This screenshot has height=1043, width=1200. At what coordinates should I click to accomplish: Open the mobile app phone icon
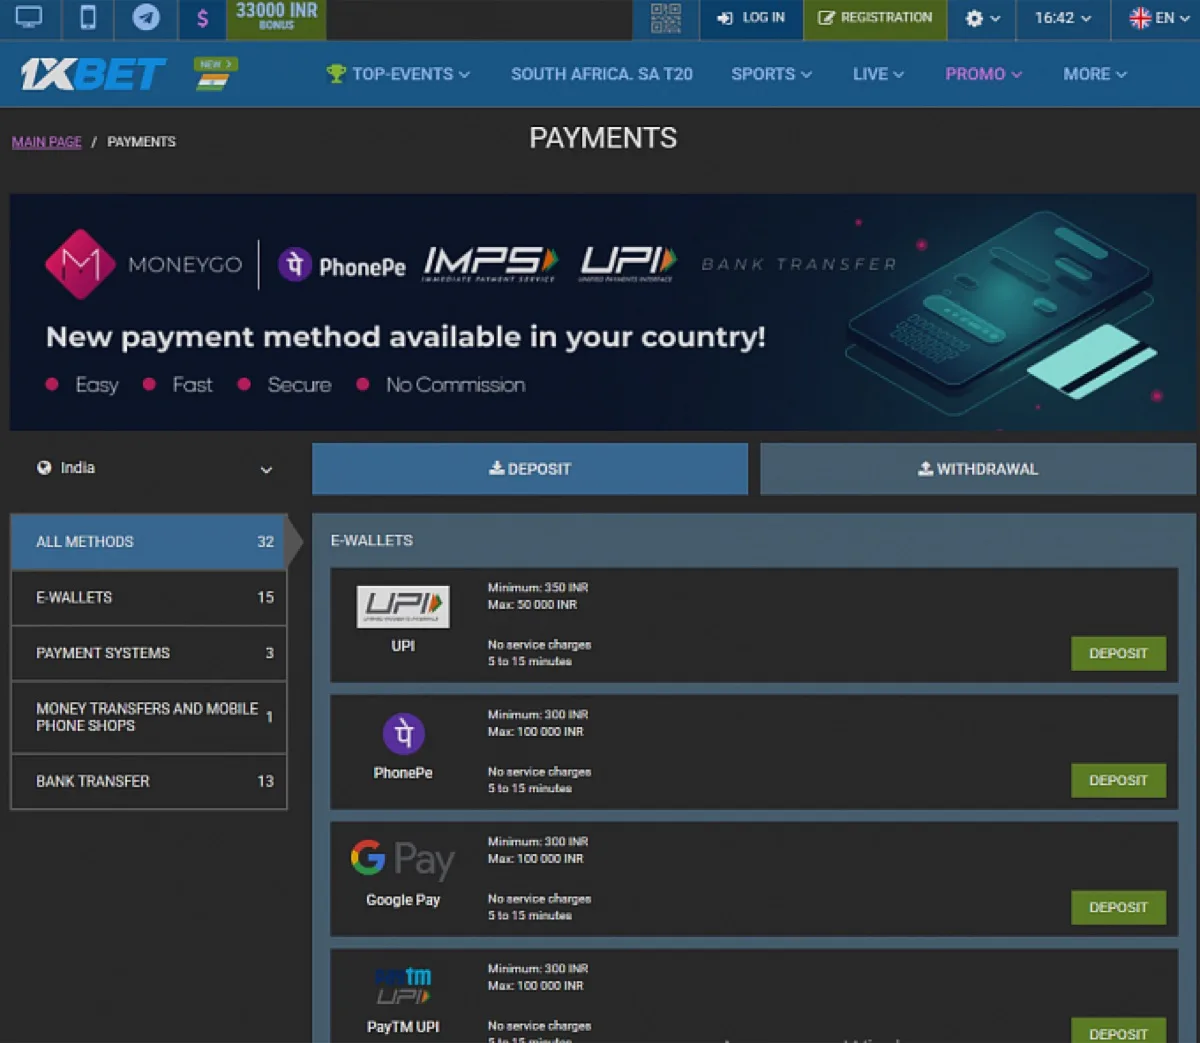pos(88,18)
